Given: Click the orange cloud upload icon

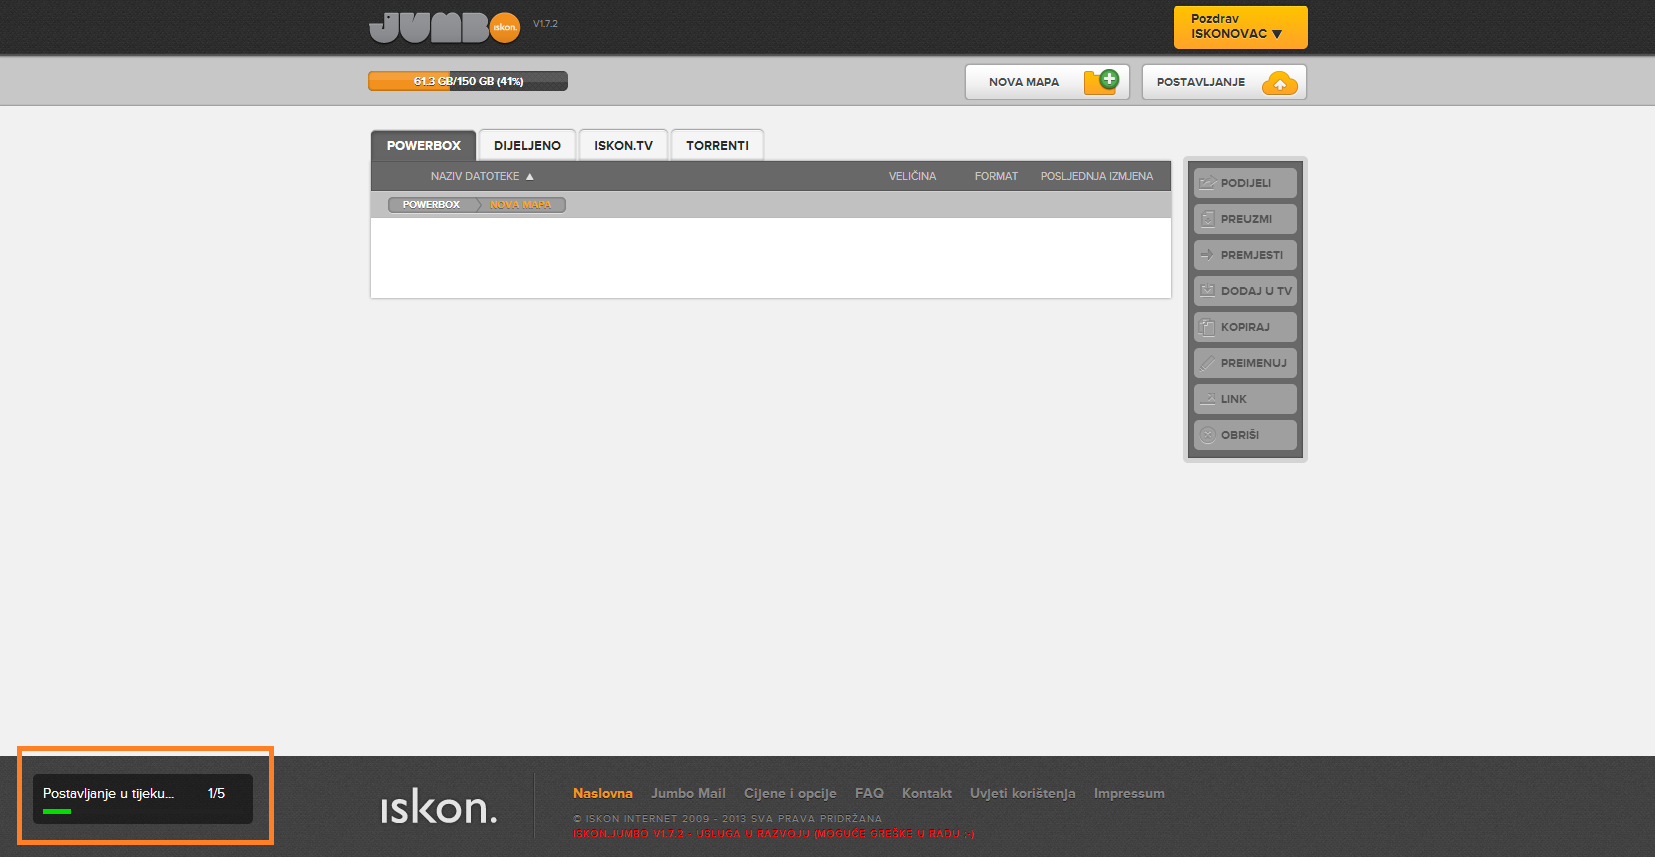Looking at the screenshot, I should click(1280, 83).
